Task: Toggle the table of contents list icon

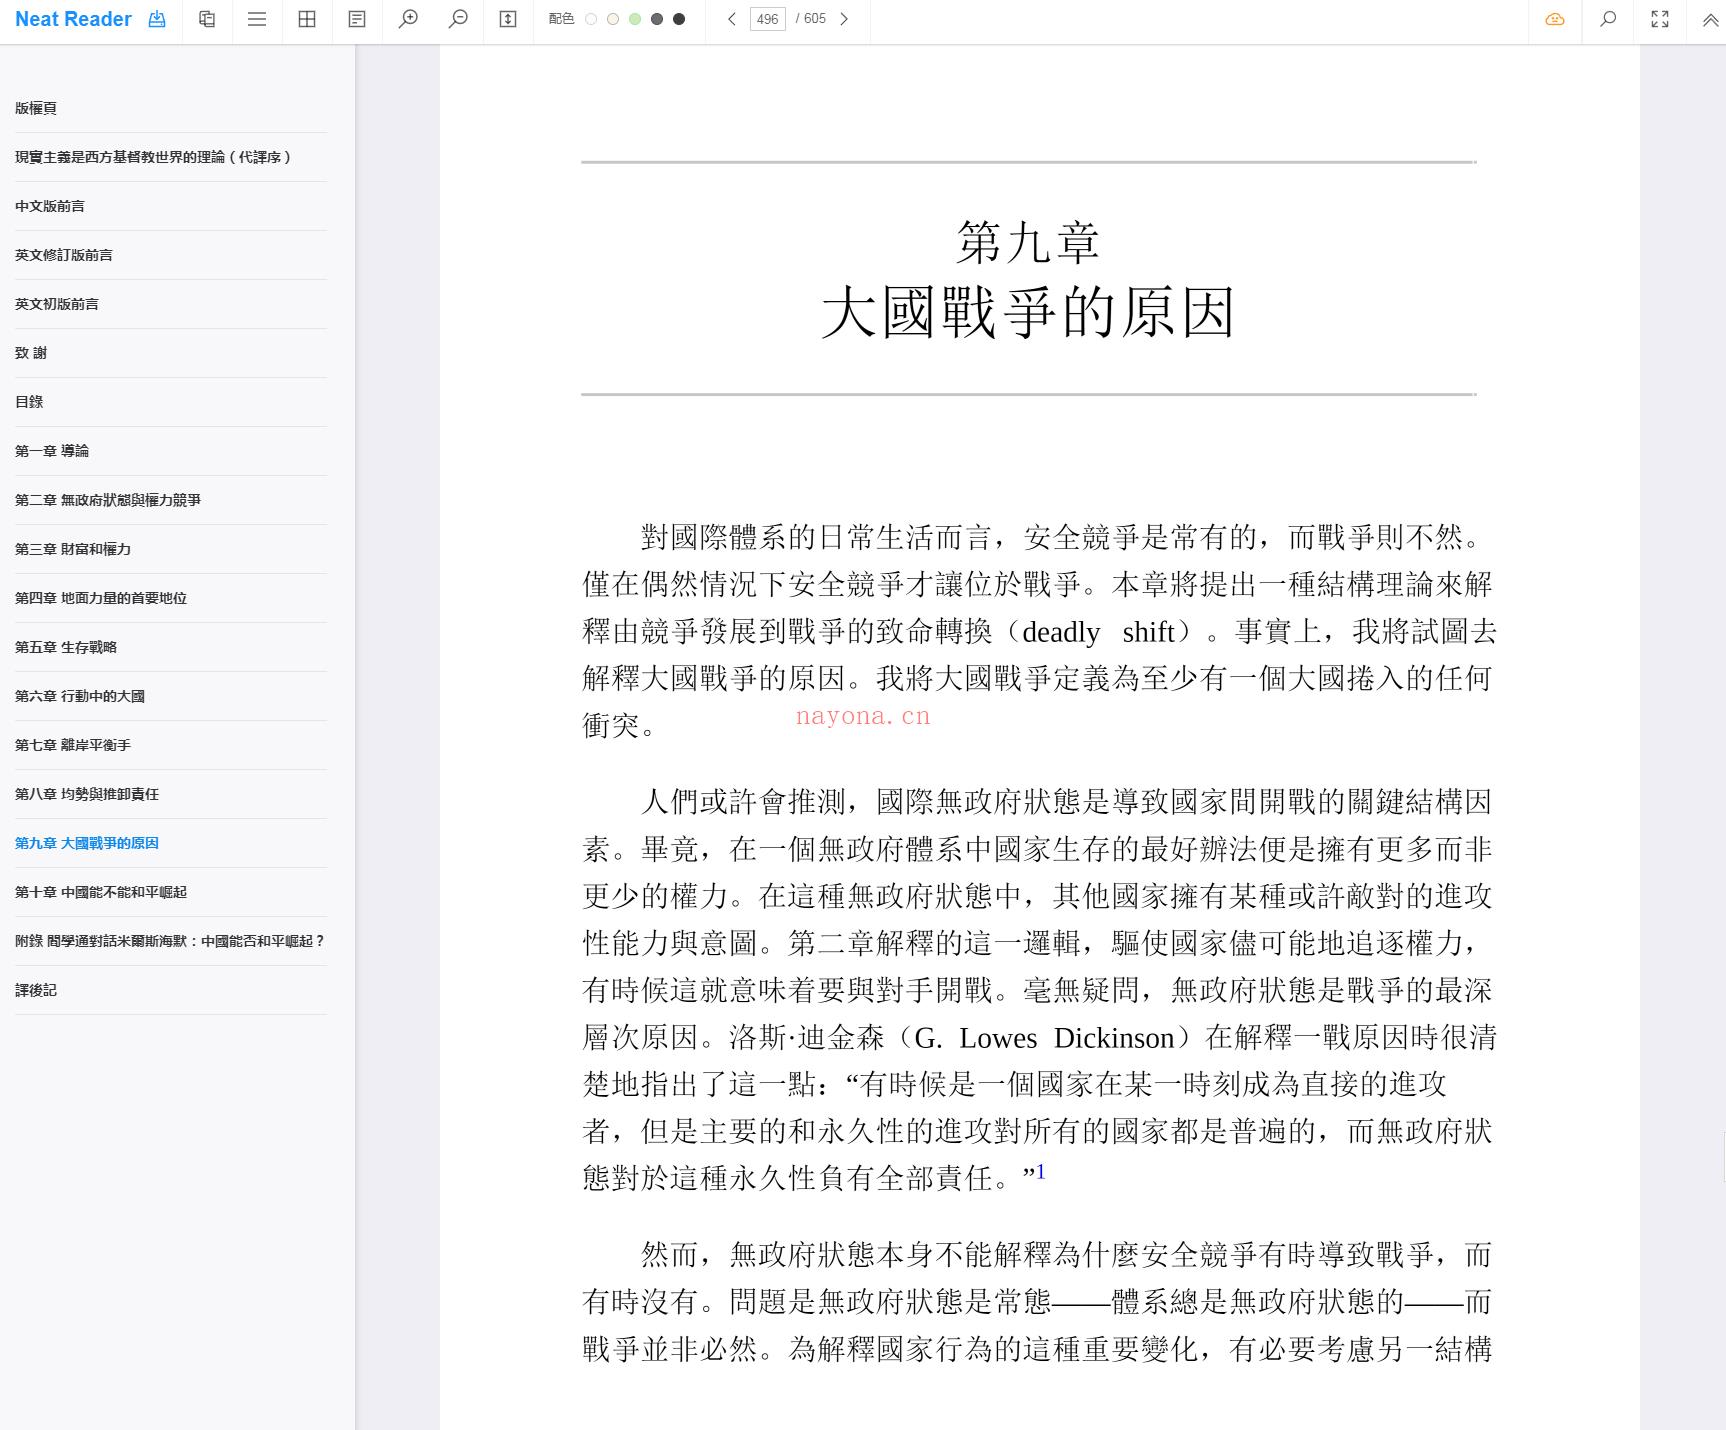Action: [257, 19]
